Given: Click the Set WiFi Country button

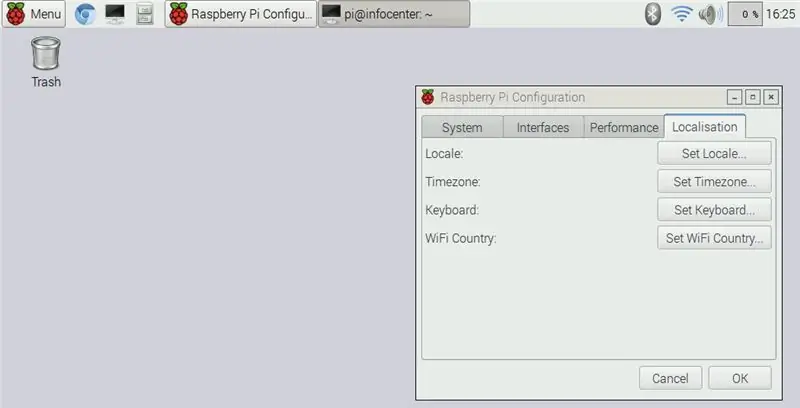Looking at the screenshot, I should (x=714, y=238).
